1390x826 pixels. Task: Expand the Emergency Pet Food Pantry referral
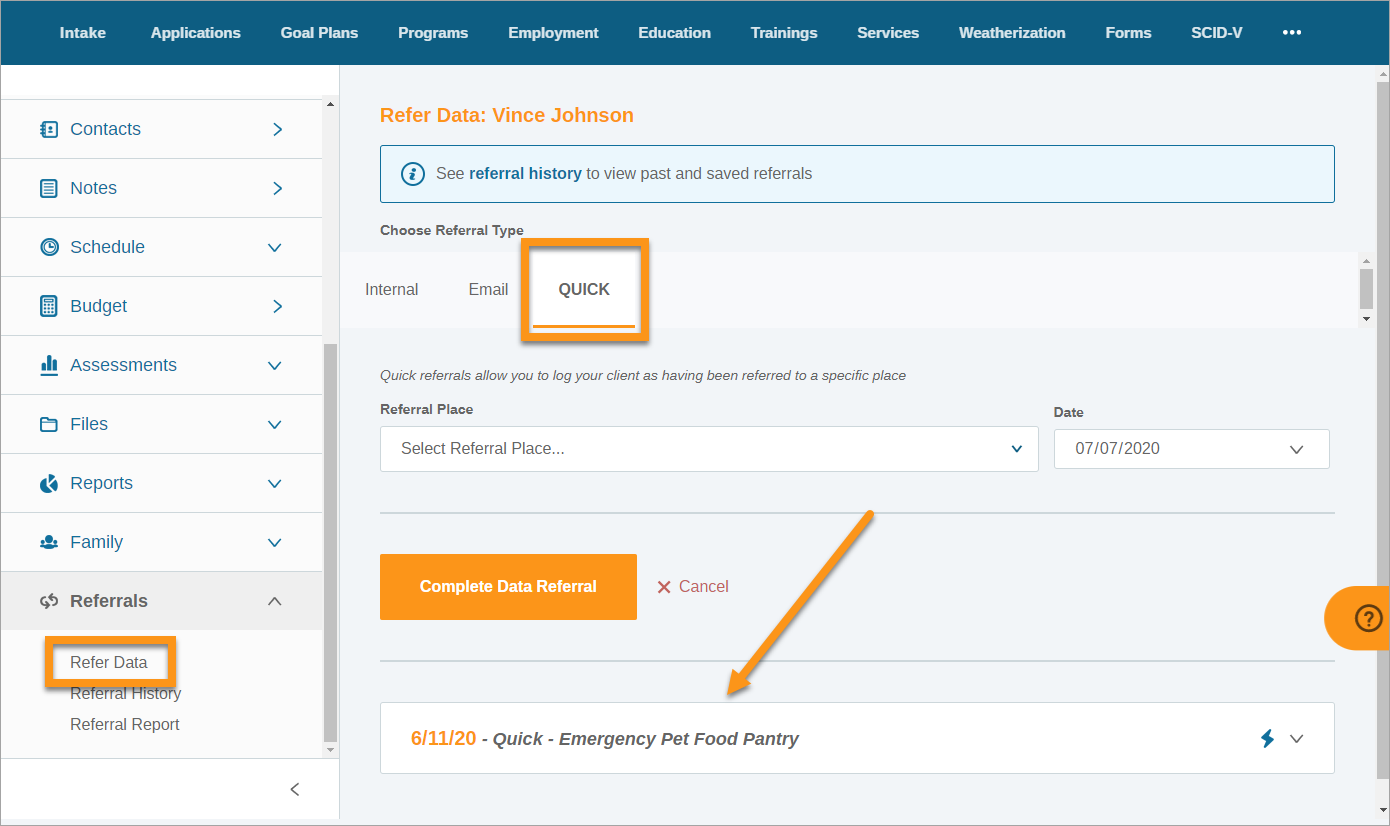1297,738
